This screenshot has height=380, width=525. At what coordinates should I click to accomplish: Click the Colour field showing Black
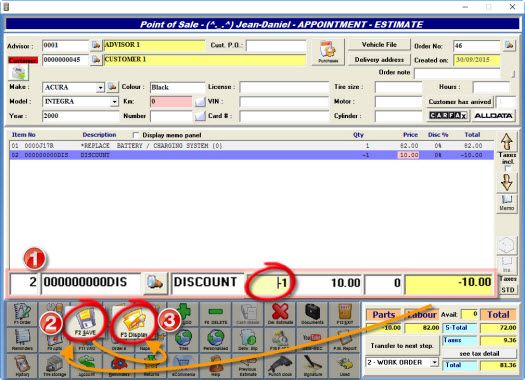click(x=177, y=87)
